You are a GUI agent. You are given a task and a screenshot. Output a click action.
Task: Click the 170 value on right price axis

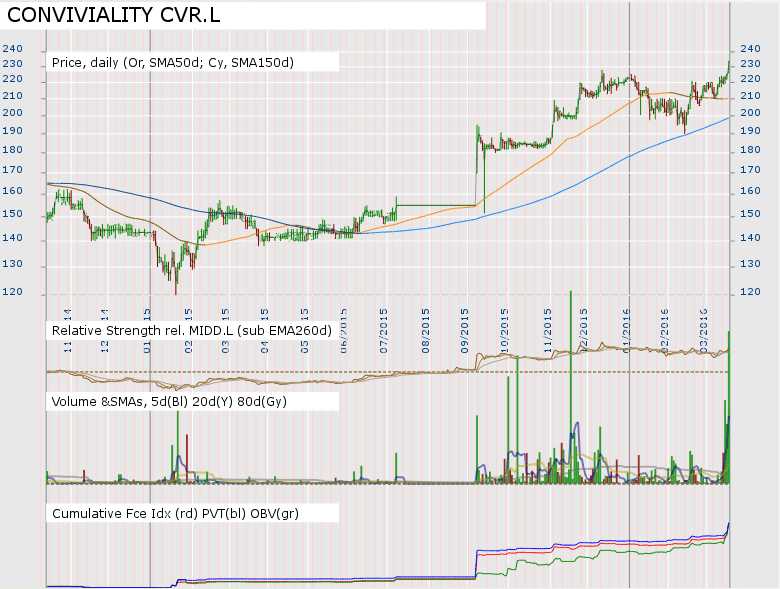coord(750,170)
